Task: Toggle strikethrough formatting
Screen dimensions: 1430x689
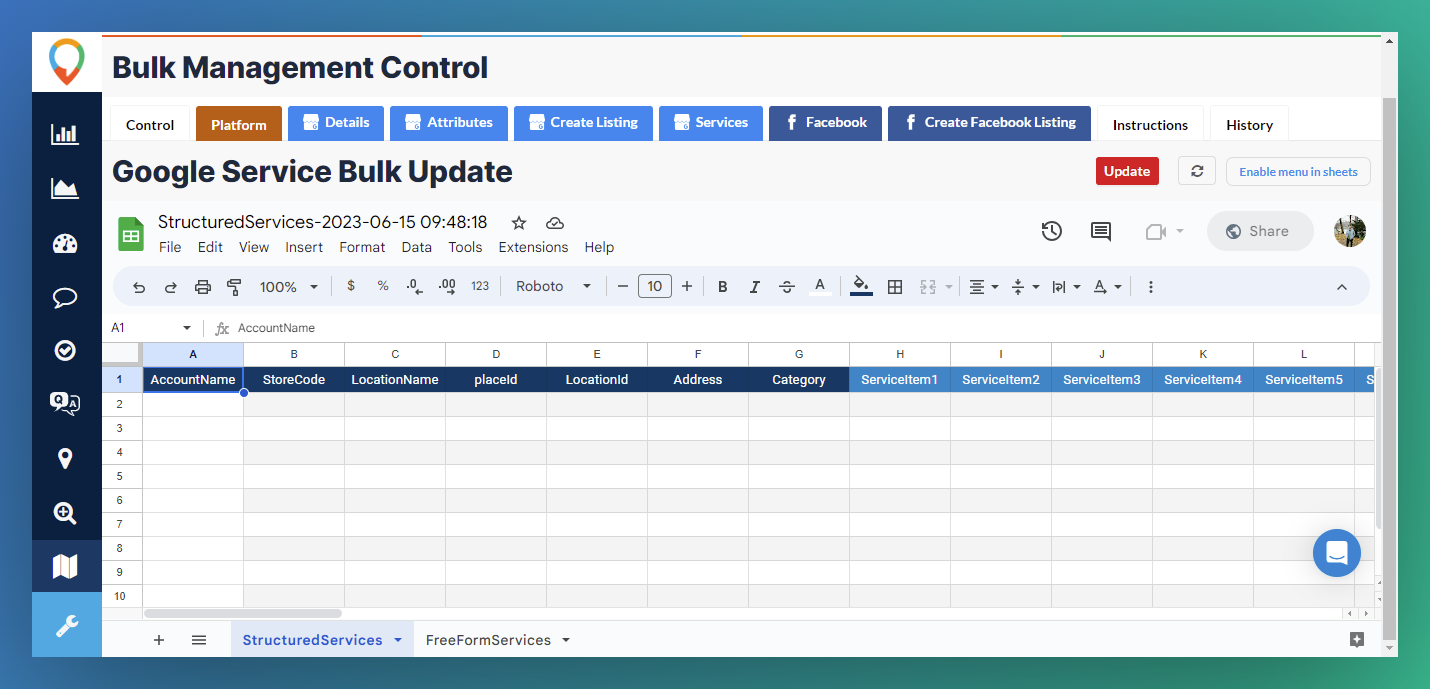Action: [x=787, y=287]
